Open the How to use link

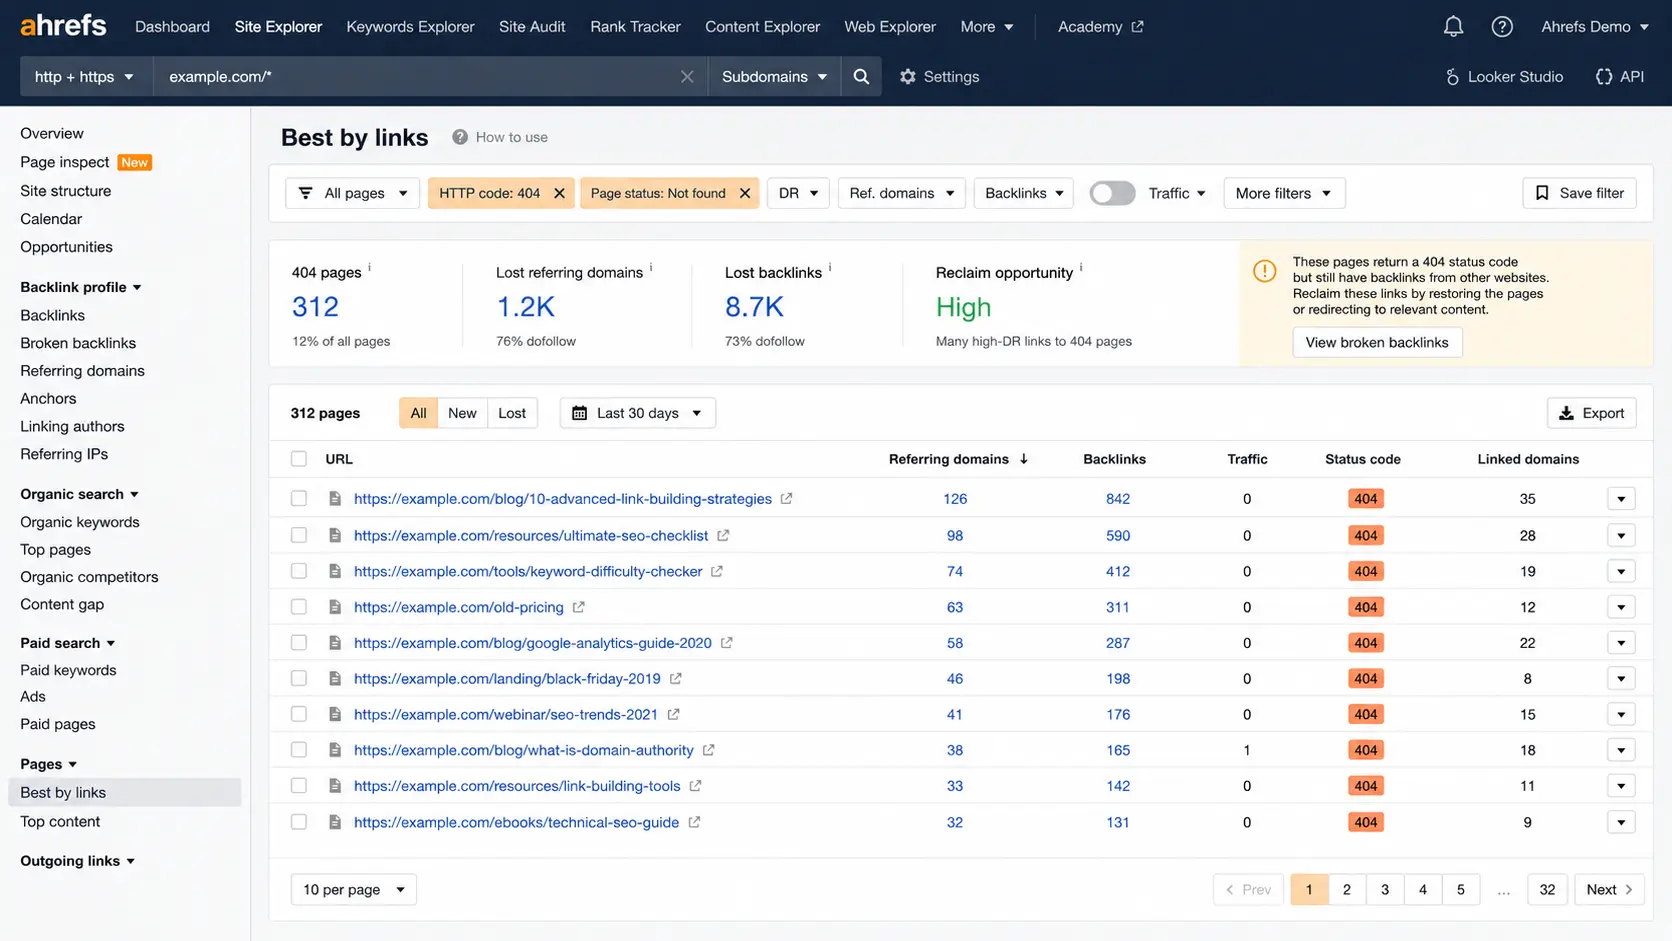point(500,137)
